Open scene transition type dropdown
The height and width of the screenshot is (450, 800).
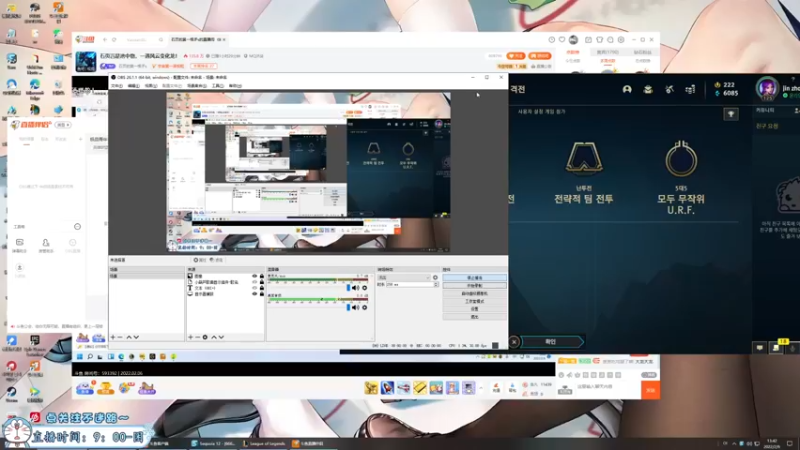[x=404, y=278]
